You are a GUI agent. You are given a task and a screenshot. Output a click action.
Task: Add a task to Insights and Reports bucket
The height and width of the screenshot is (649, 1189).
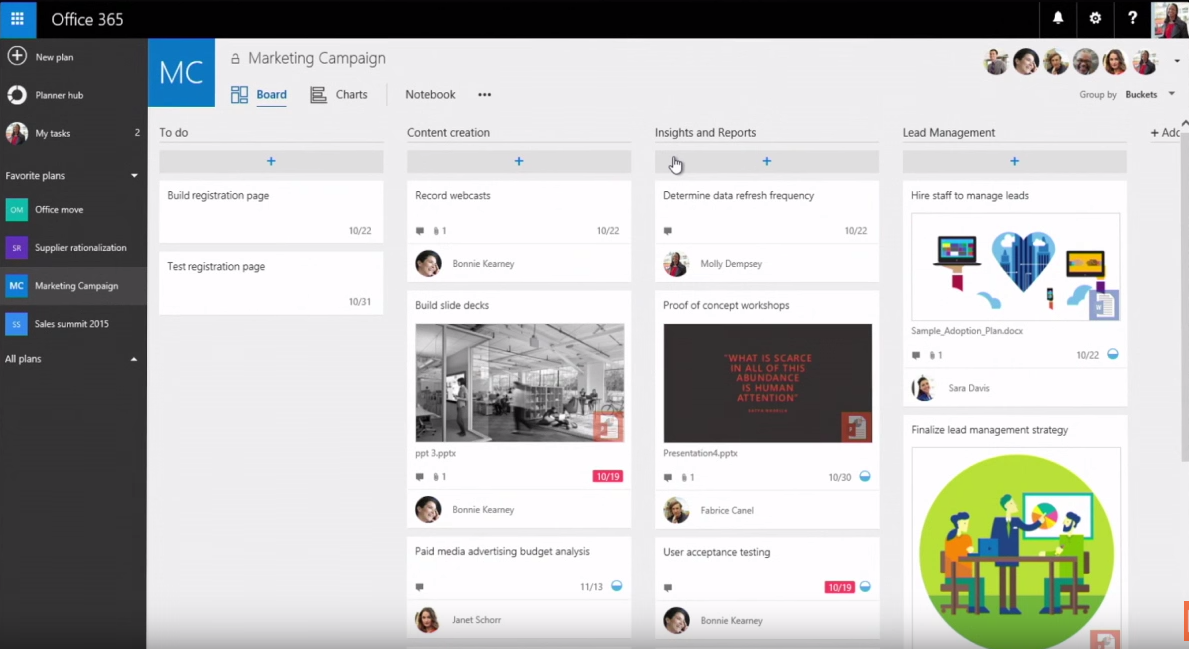tap(767, 161)
